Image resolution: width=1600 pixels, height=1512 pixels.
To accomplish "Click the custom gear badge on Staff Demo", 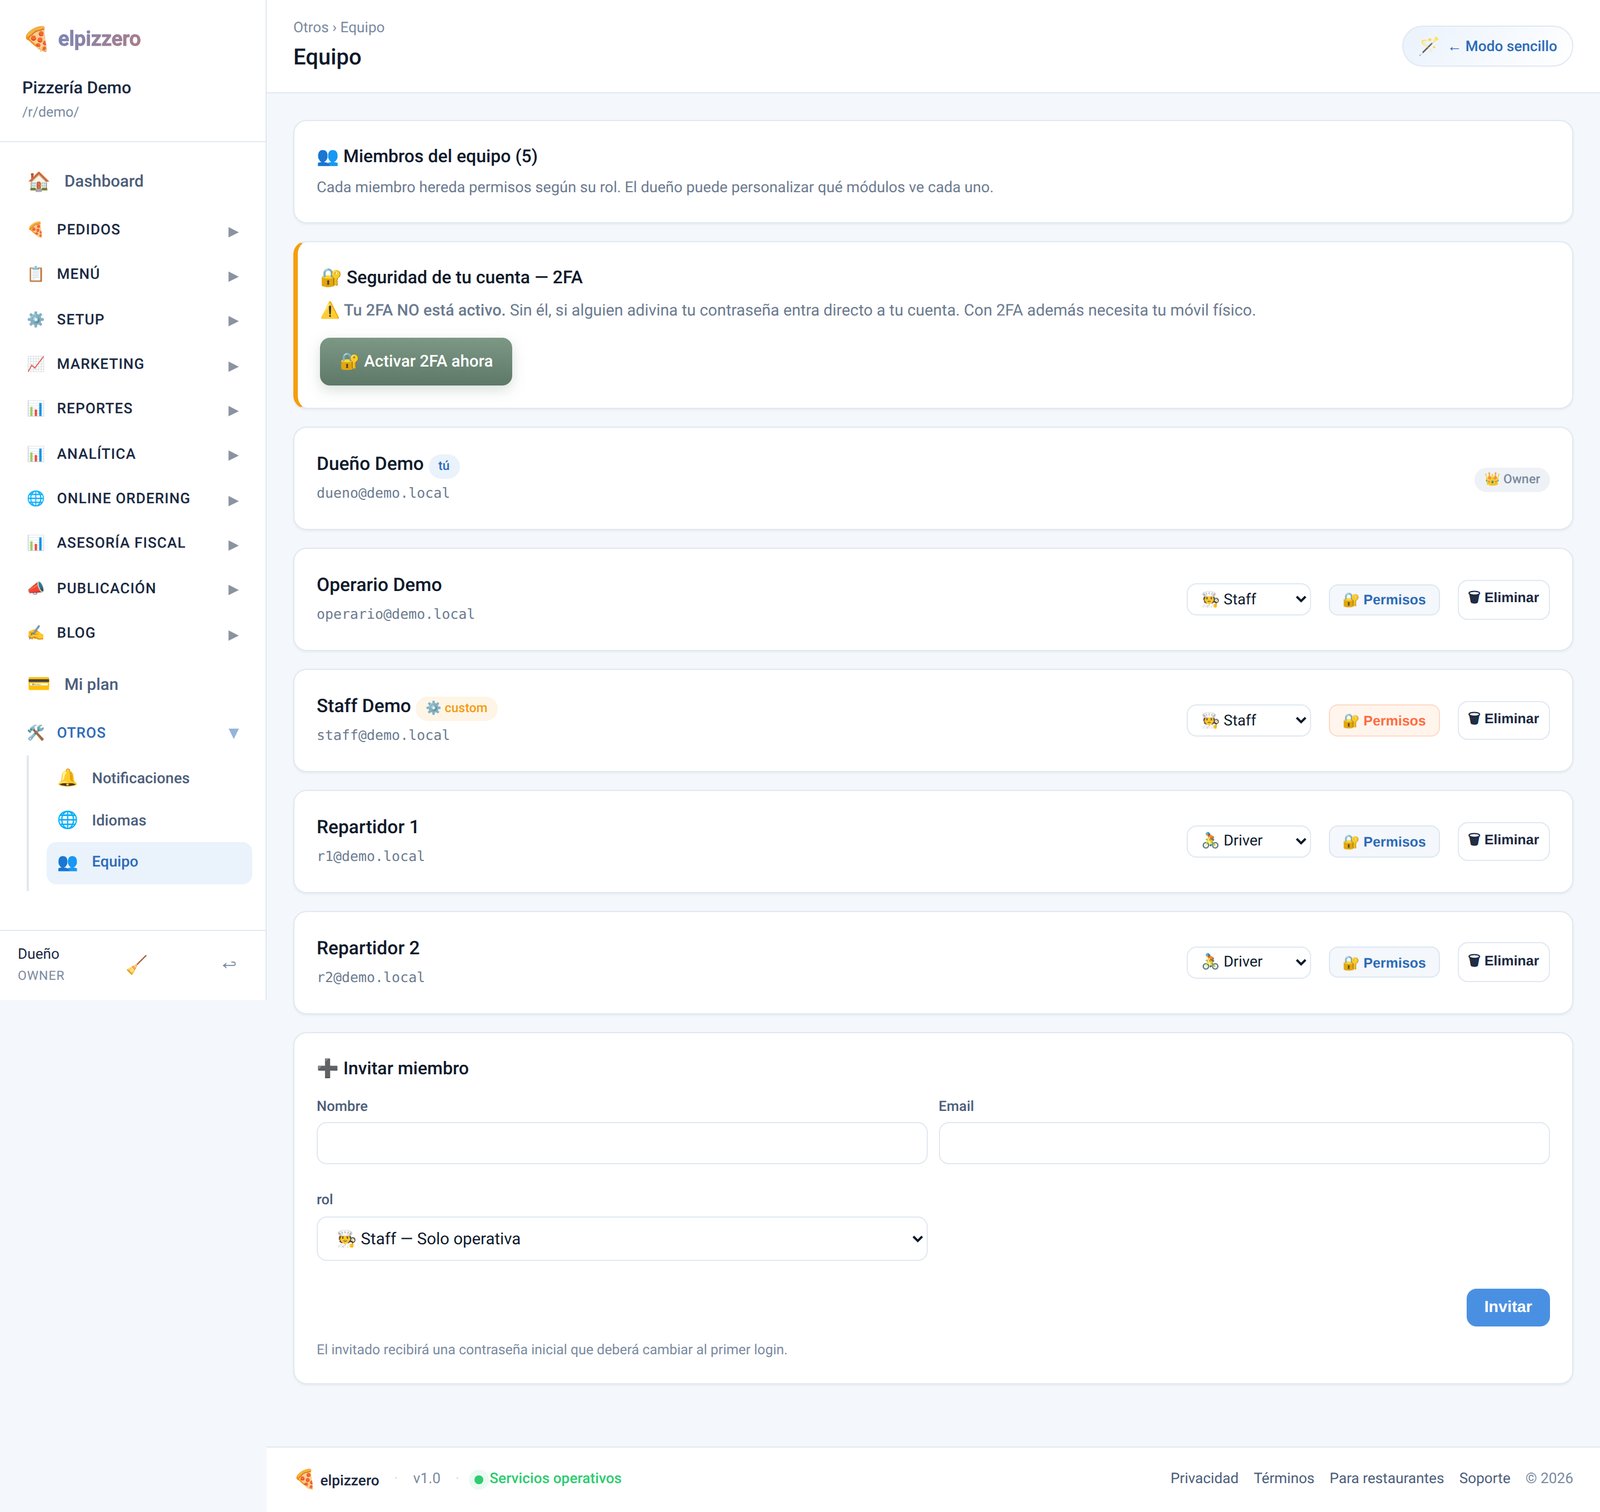I will pyautogui.click(x=457, y=708).
